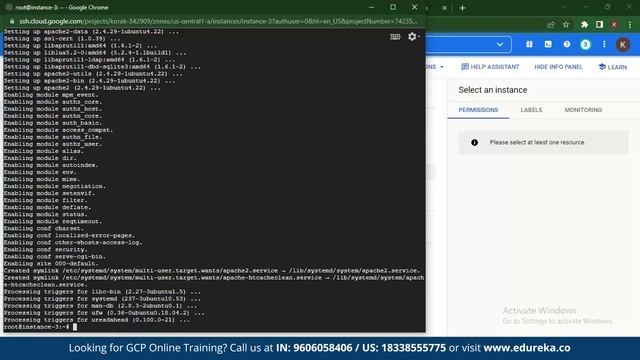This screenshot has width=640, height=360.
Task: Open Chrome profile K icon in toolbar
Action: click(x=614, y=24)
